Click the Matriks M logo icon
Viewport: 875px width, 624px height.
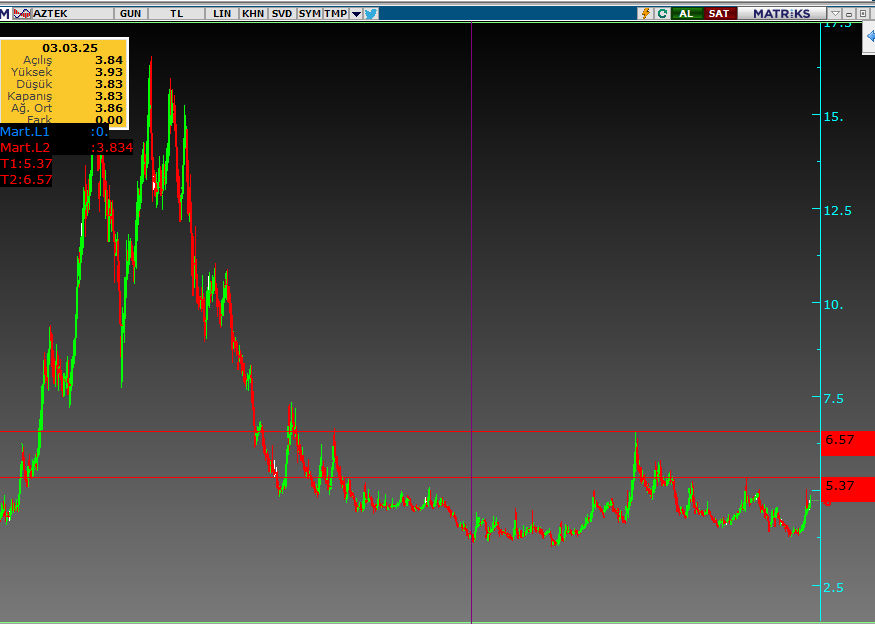[x=5, y=13]
